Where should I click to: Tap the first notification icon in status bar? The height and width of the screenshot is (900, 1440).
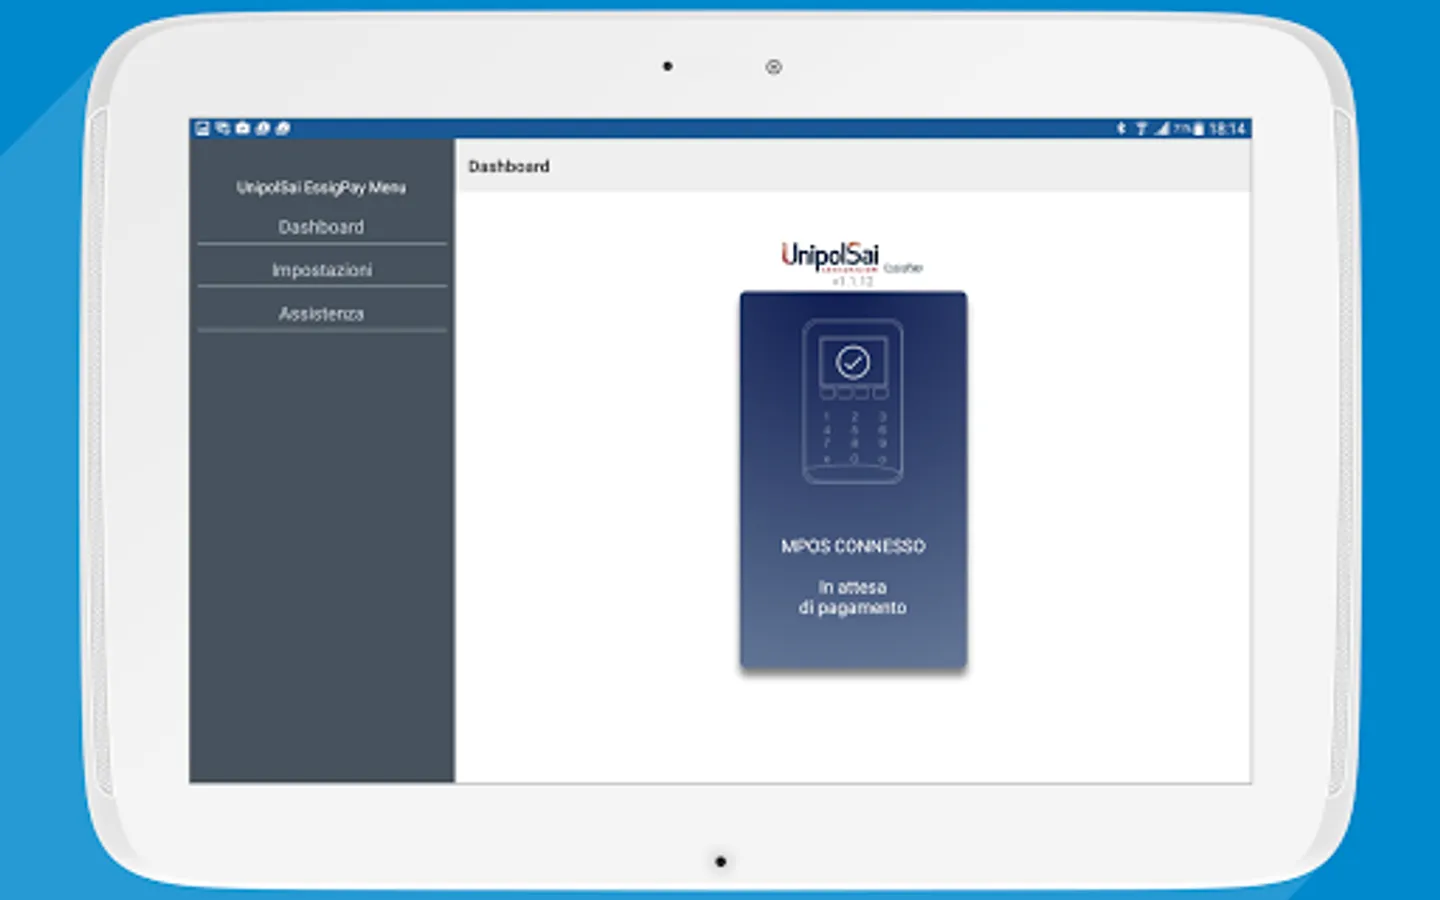pos(202,128)
